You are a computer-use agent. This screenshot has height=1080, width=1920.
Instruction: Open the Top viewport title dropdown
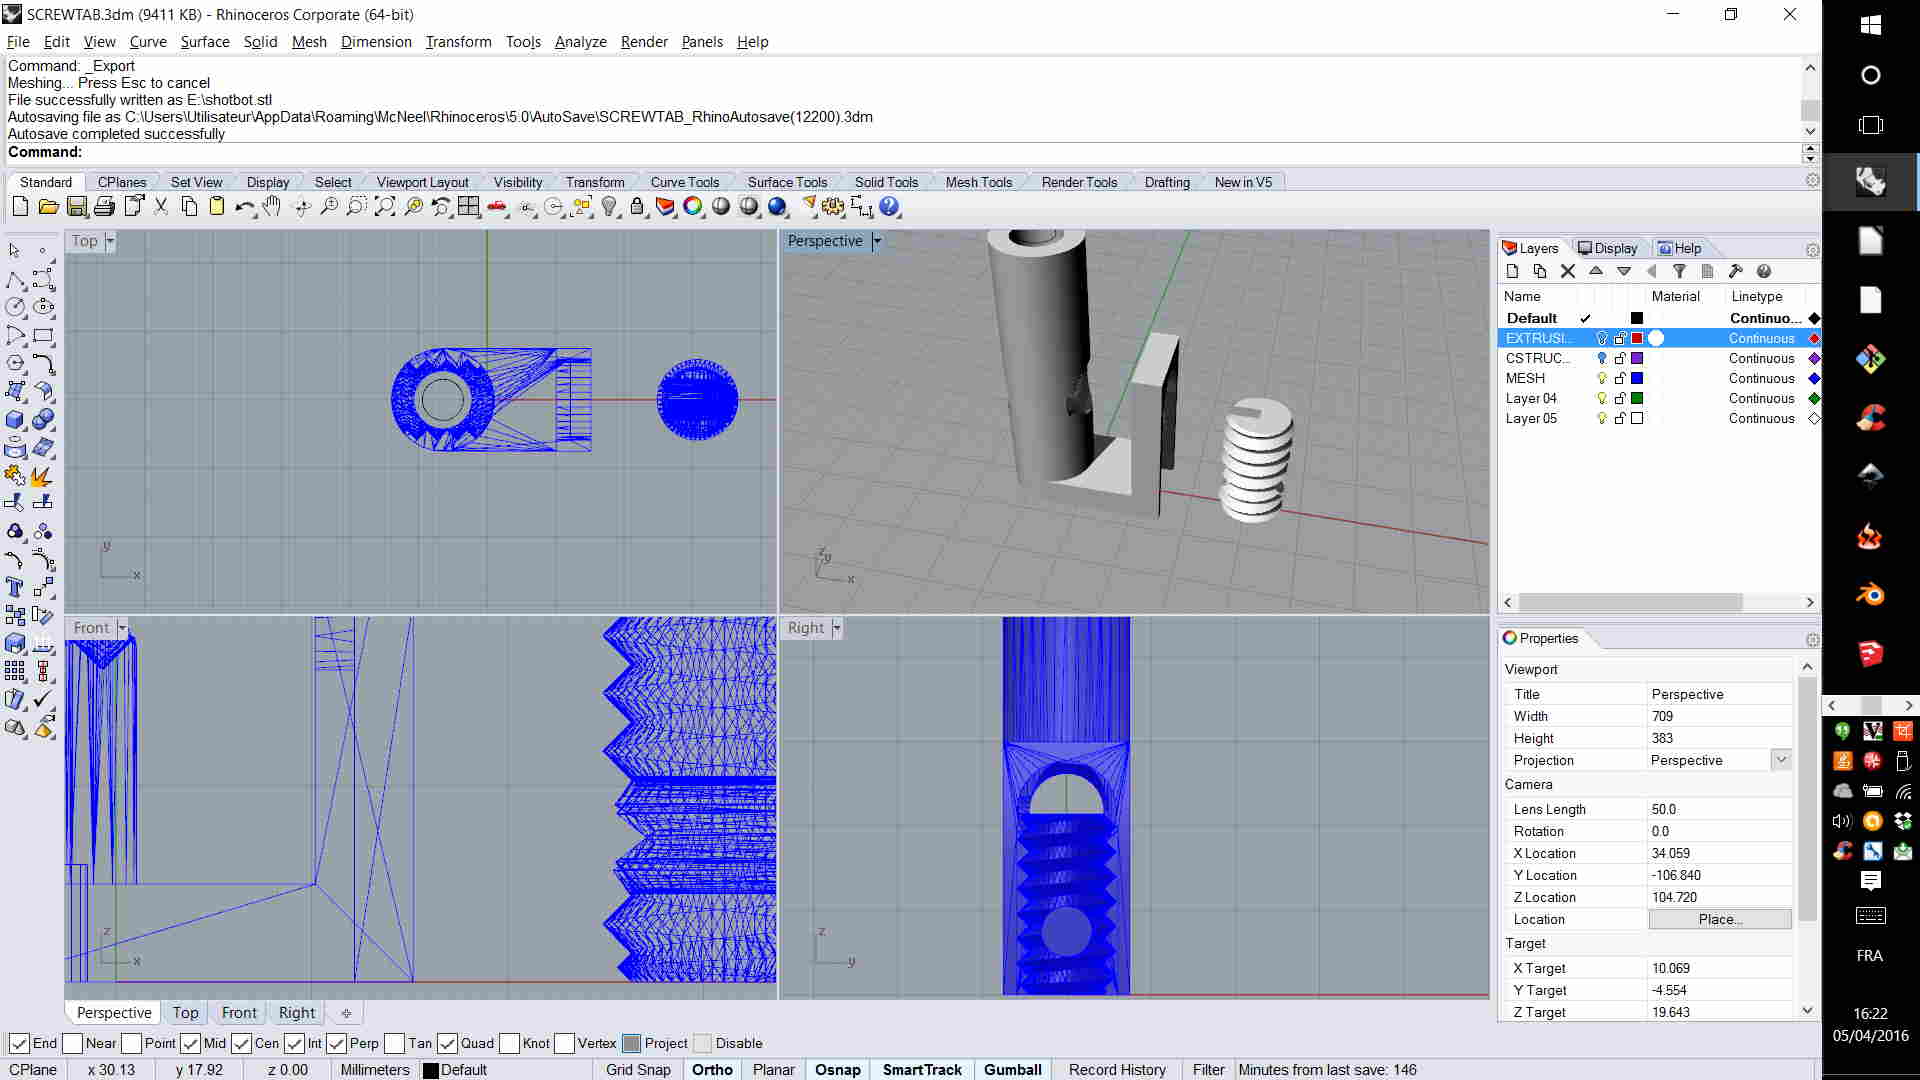[110, 241]
